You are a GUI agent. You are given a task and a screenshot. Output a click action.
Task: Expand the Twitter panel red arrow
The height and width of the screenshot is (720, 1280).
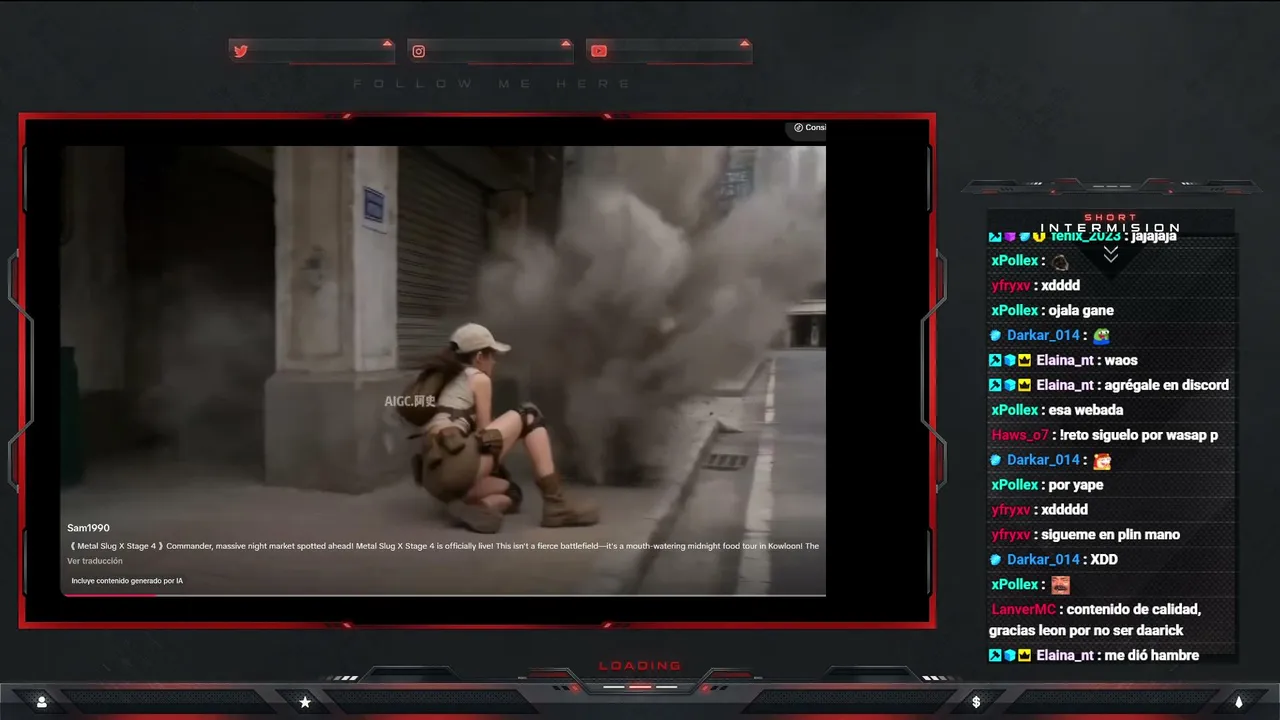click(x=387, y=43)
